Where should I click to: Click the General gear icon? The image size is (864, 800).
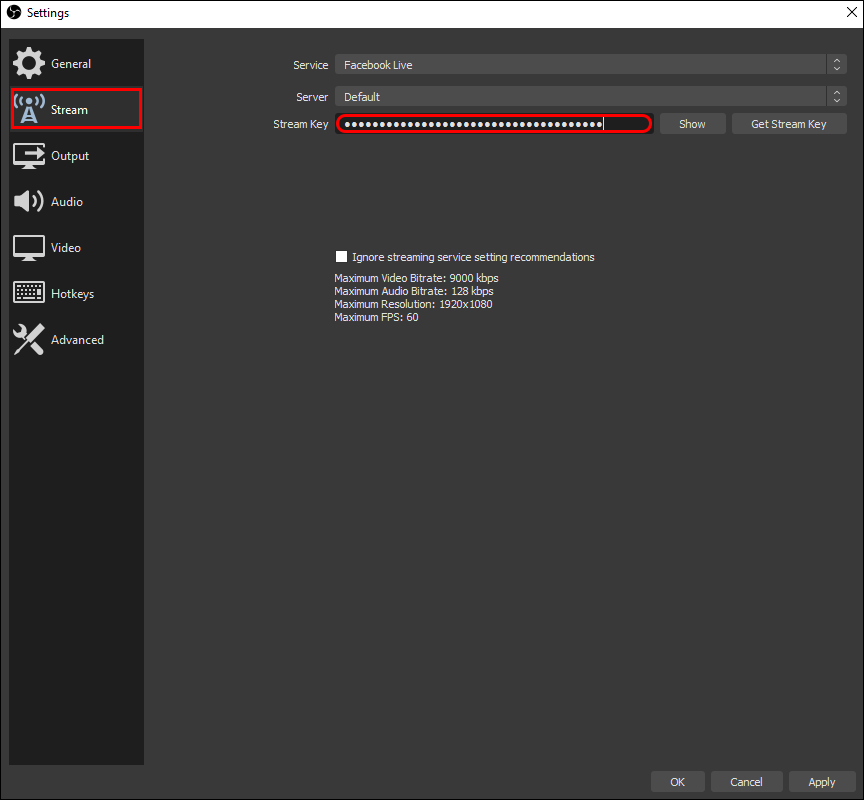pos(29,63)
